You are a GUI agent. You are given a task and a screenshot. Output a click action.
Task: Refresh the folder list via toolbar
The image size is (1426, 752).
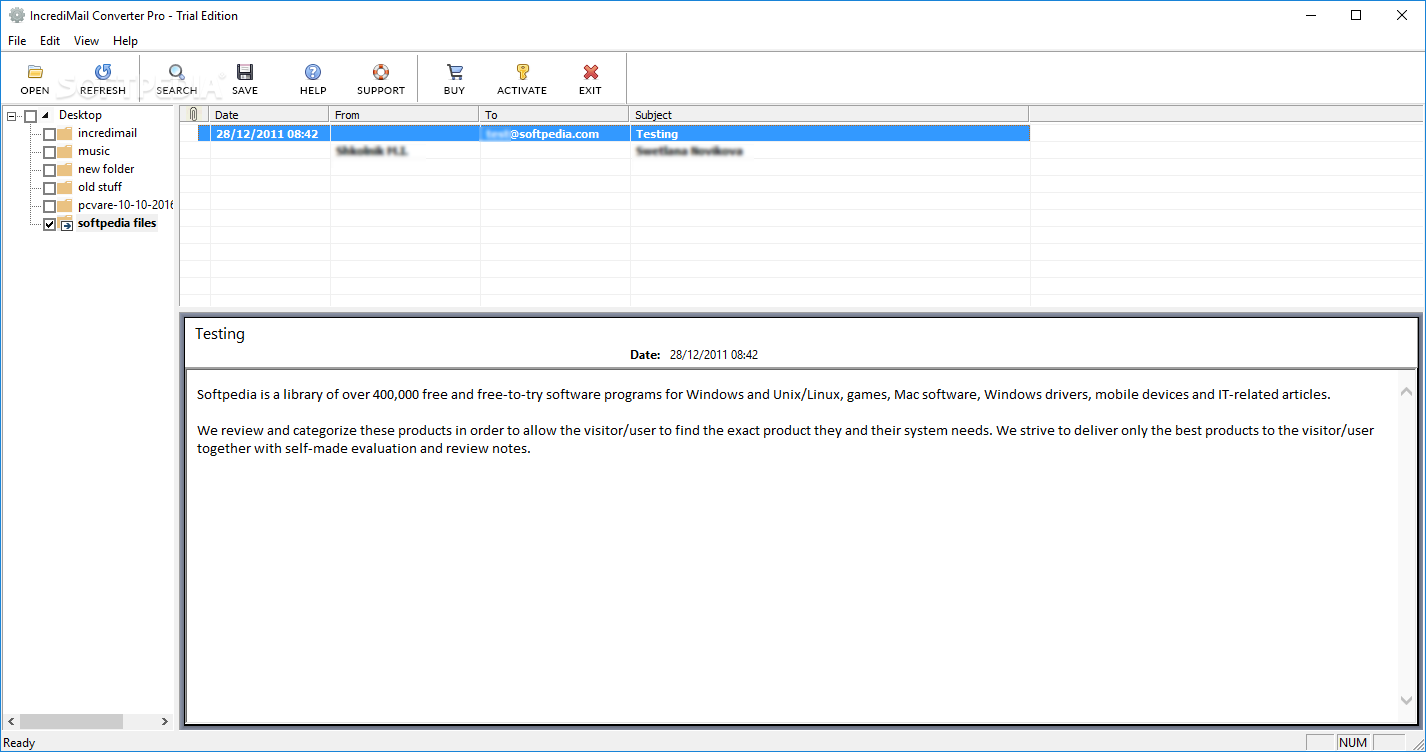[x=103, y=72]
